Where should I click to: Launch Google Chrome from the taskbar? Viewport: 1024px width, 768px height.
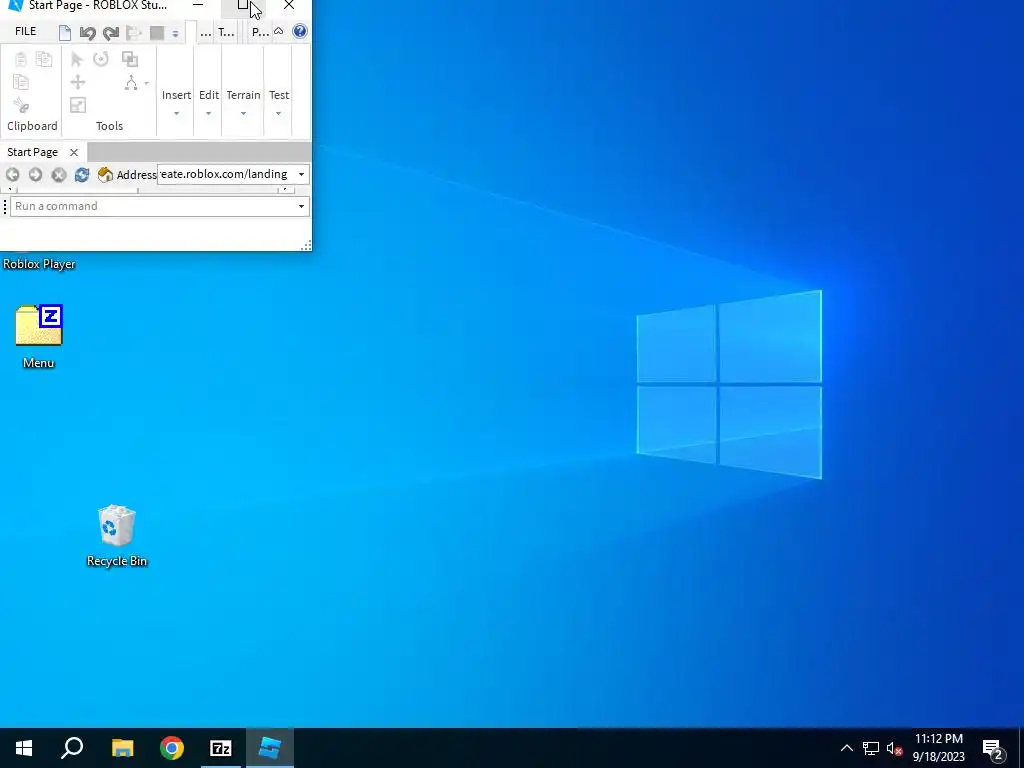click(172, 748)
